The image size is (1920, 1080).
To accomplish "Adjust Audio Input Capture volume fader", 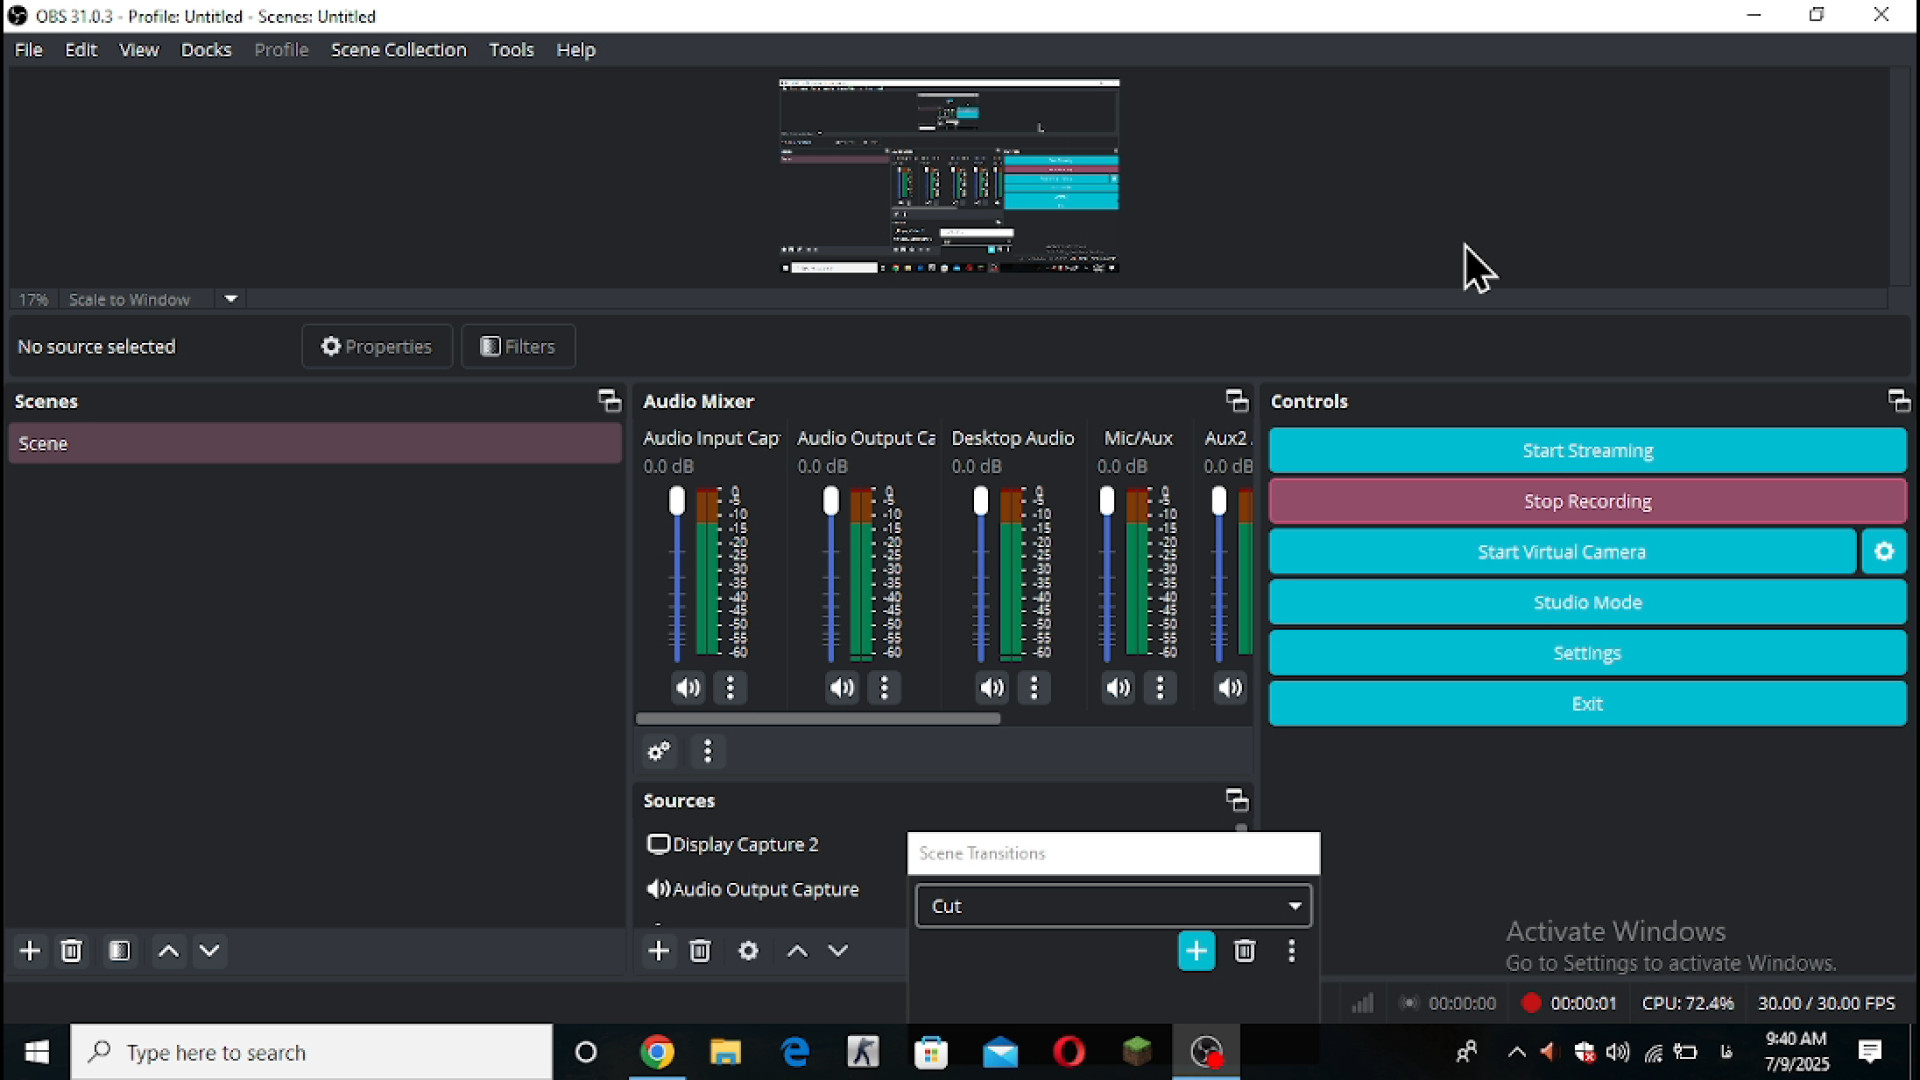I will pos(677,501).
